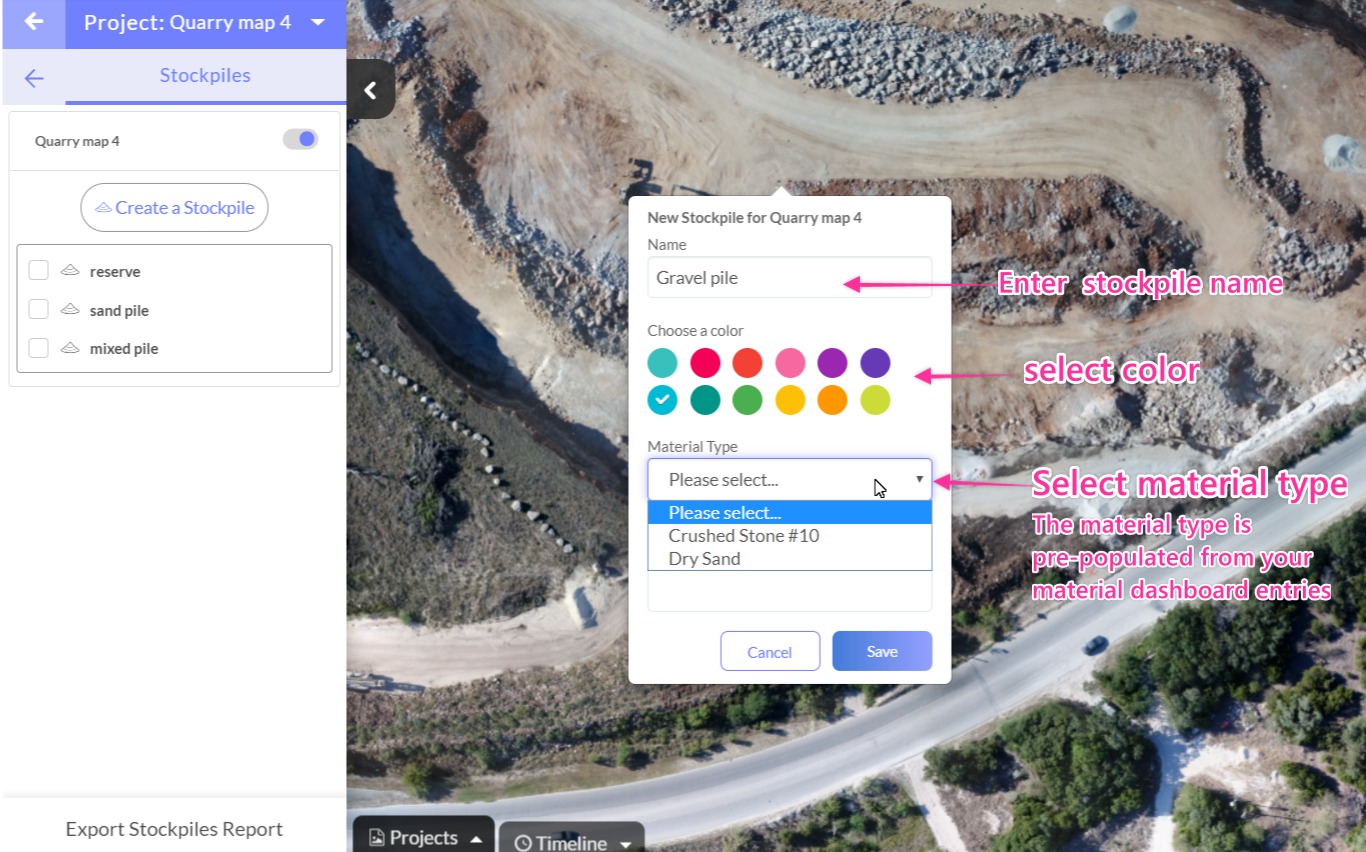The image size is (1366, 852).
Task: Choose the light pink color swatch
Action: tap(790, 363)
